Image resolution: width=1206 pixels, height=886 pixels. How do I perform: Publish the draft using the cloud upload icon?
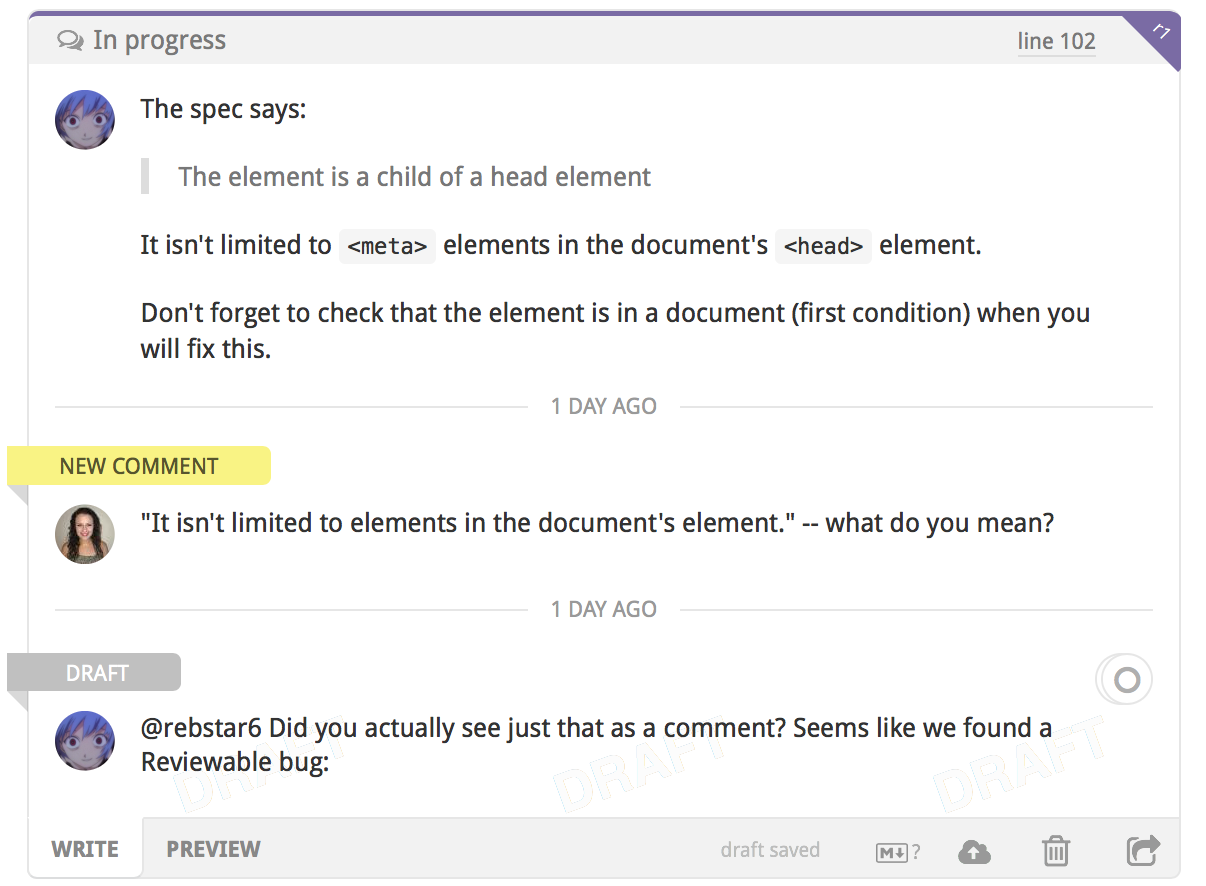pyautogui.click(x=974, y=851)
